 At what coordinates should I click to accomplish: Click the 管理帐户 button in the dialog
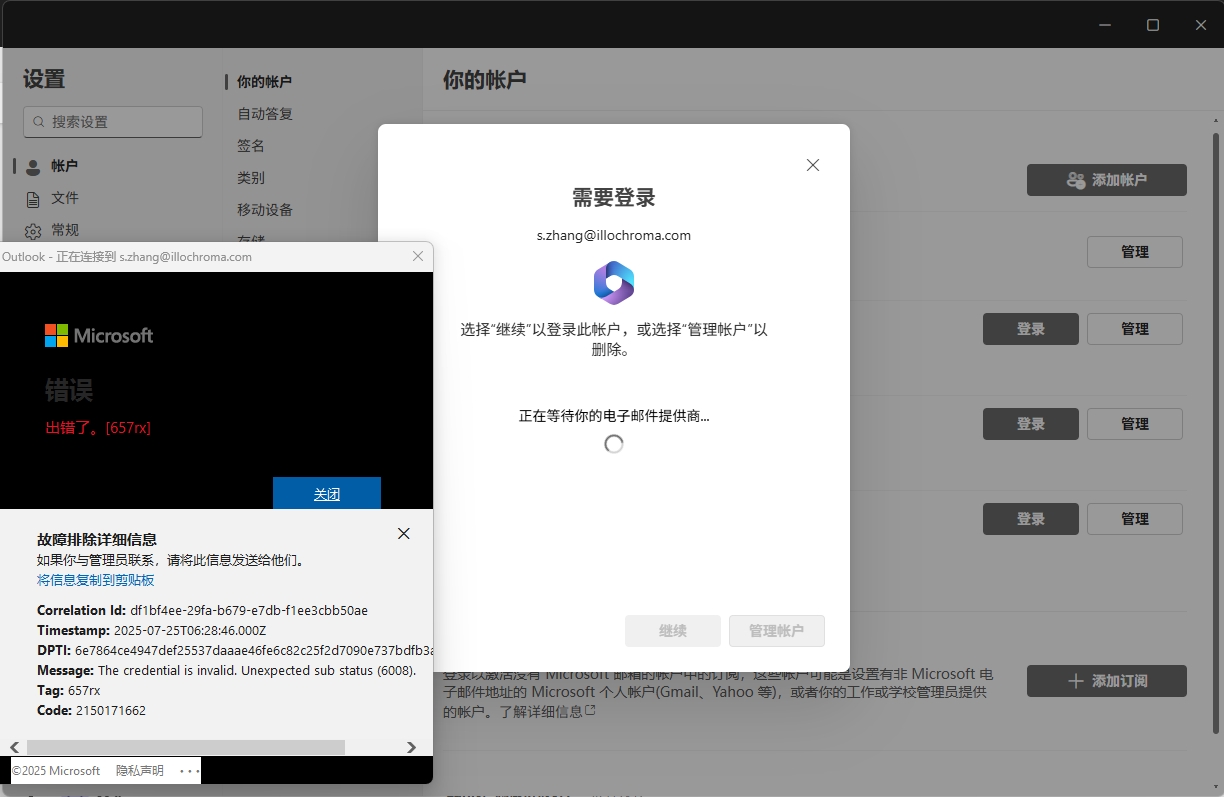point(776,631)
